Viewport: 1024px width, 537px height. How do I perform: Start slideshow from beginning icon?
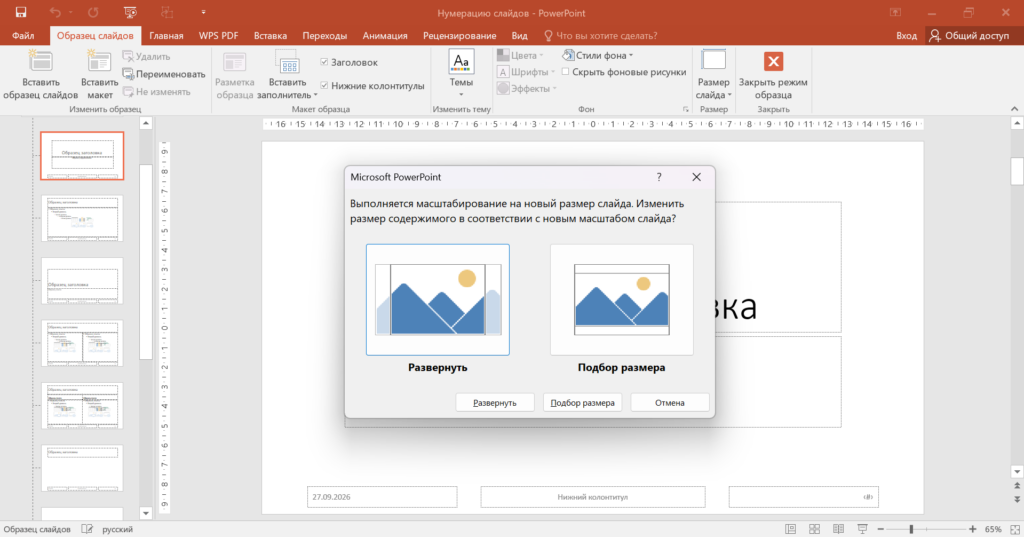(130, 12)
